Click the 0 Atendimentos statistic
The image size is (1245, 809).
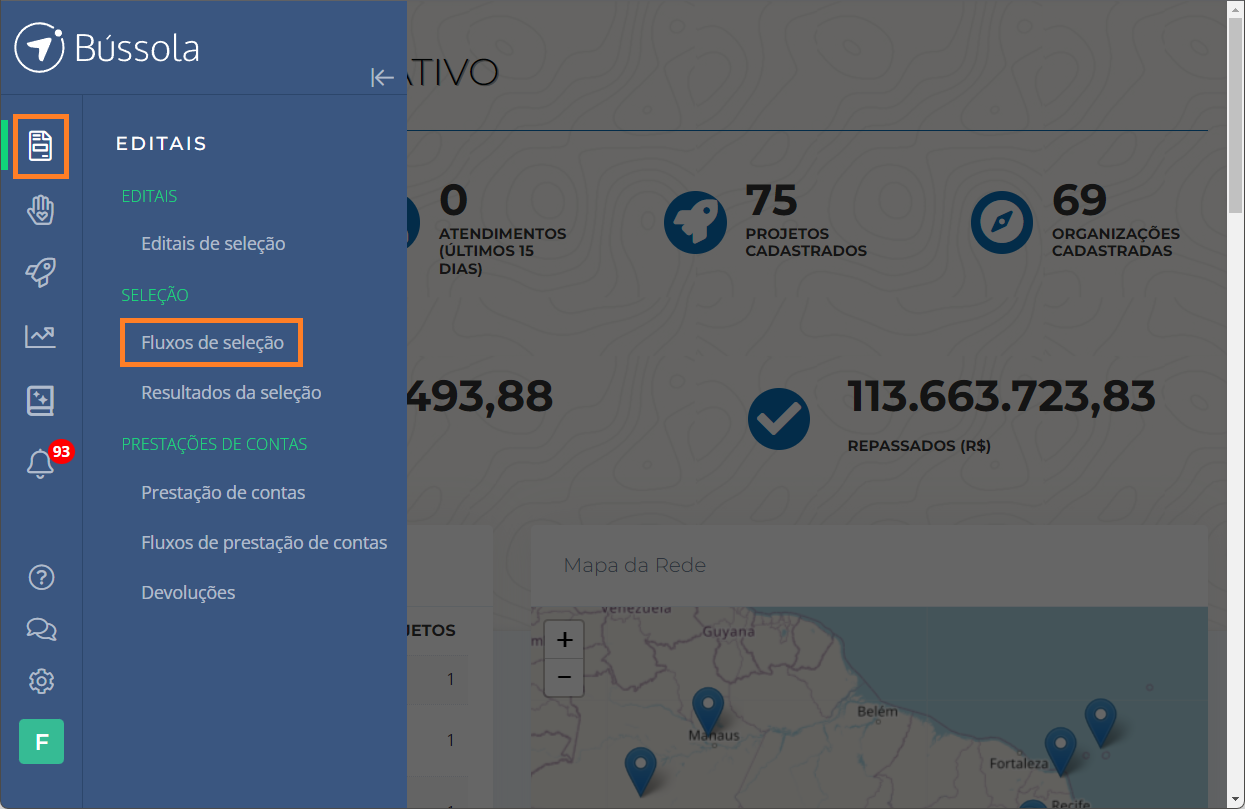point(503,229)
